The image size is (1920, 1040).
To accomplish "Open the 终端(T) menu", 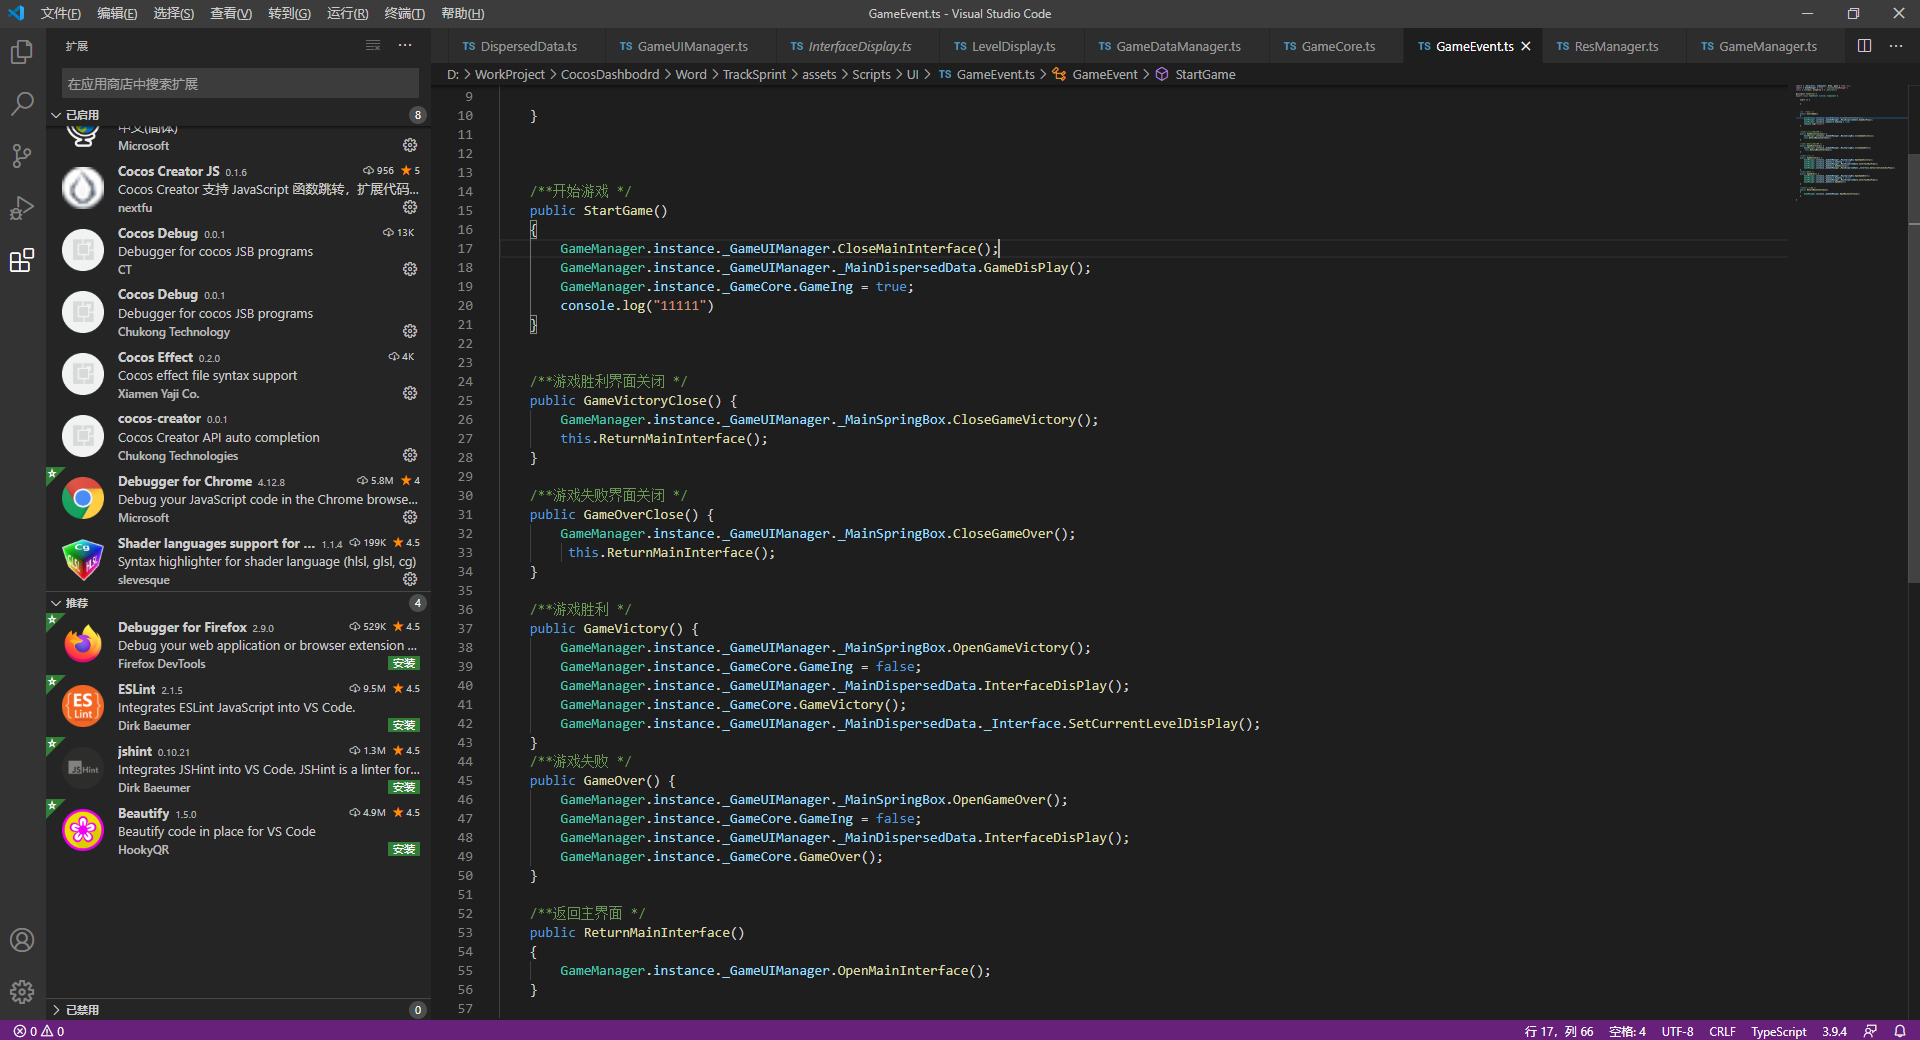I will coord(404,13).
